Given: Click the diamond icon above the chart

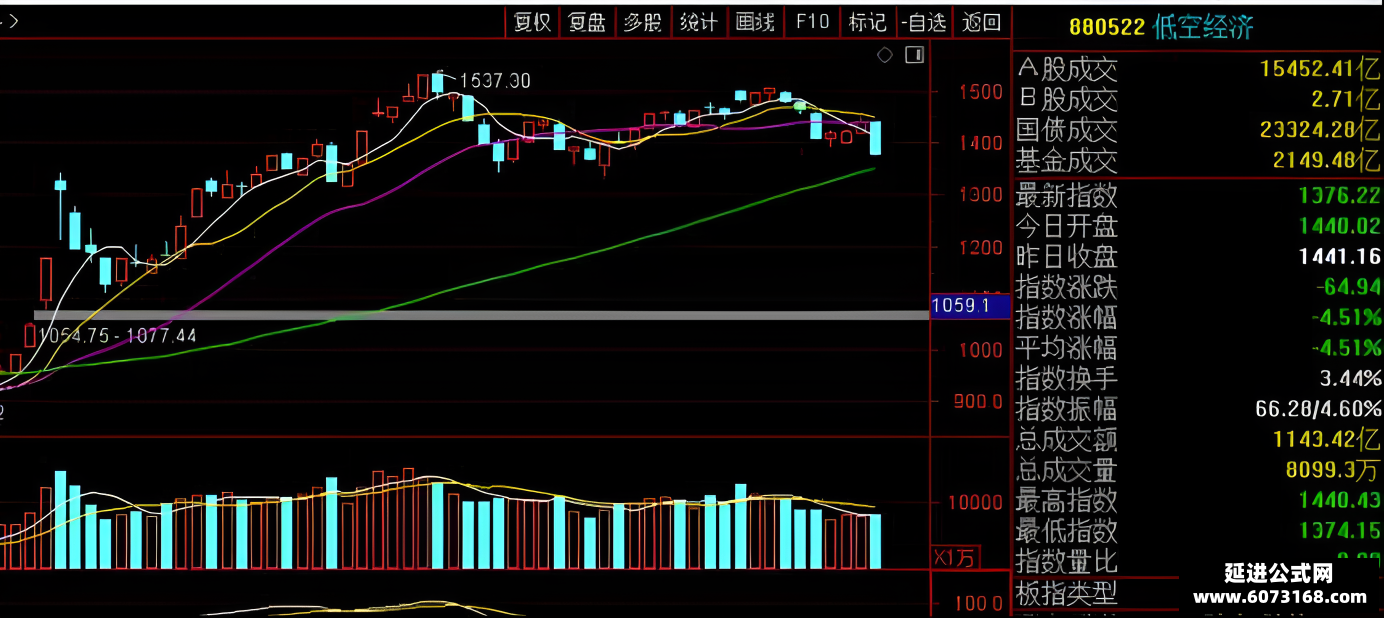Looking at the screenshot, I should click(x=885, y=55).
